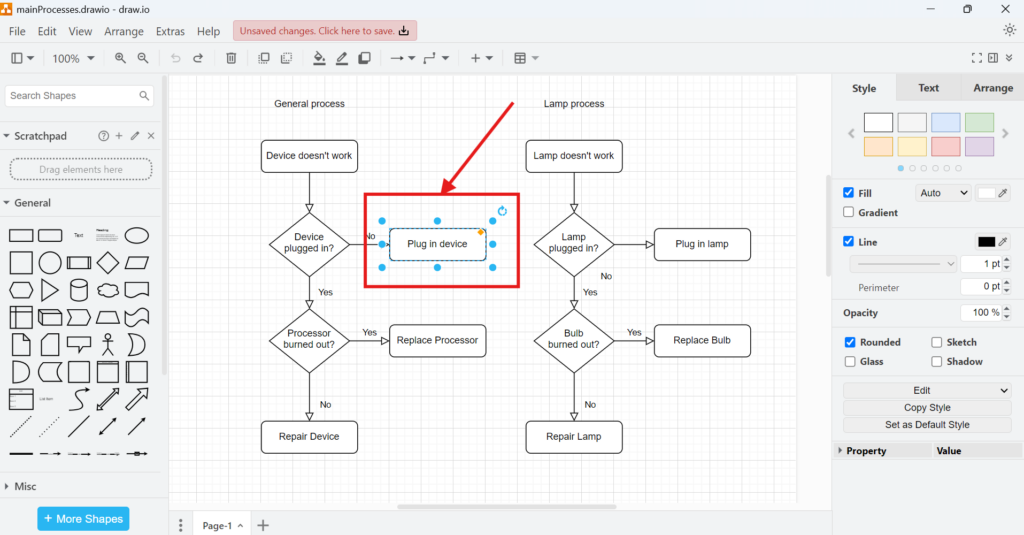Toggle fullscreen mode icon

click(x=977, y=58)
